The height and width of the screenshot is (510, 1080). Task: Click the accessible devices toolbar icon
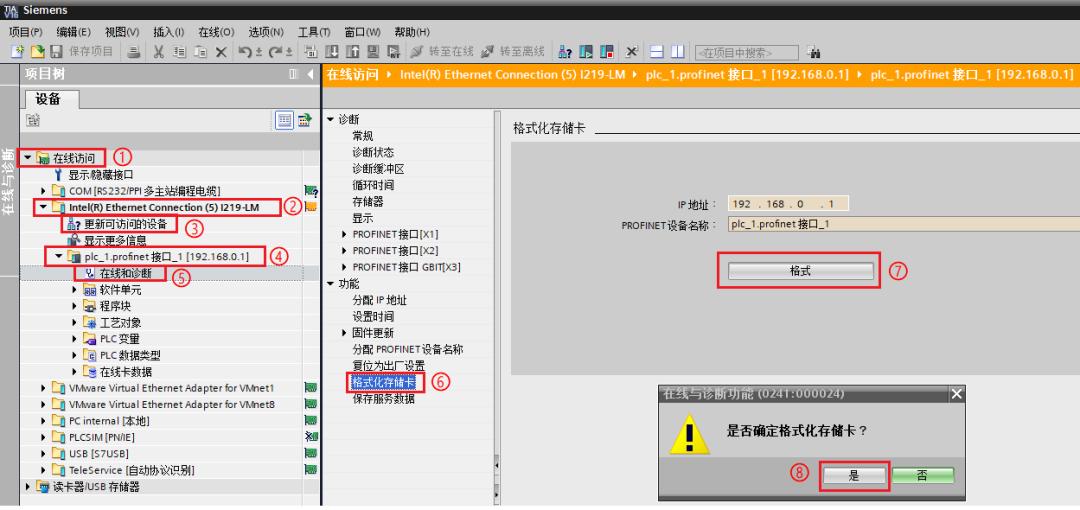(564, 52)
